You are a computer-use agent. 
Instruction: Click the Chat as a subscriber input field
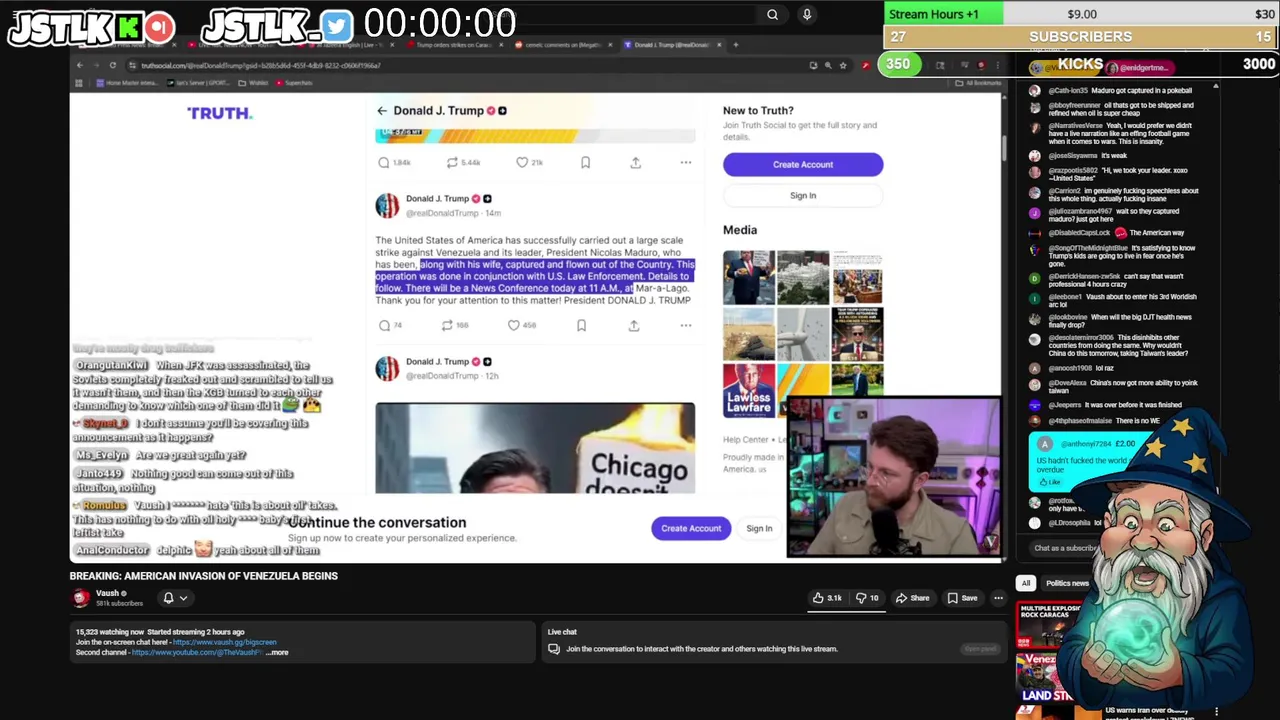[x=1066, y=548]
